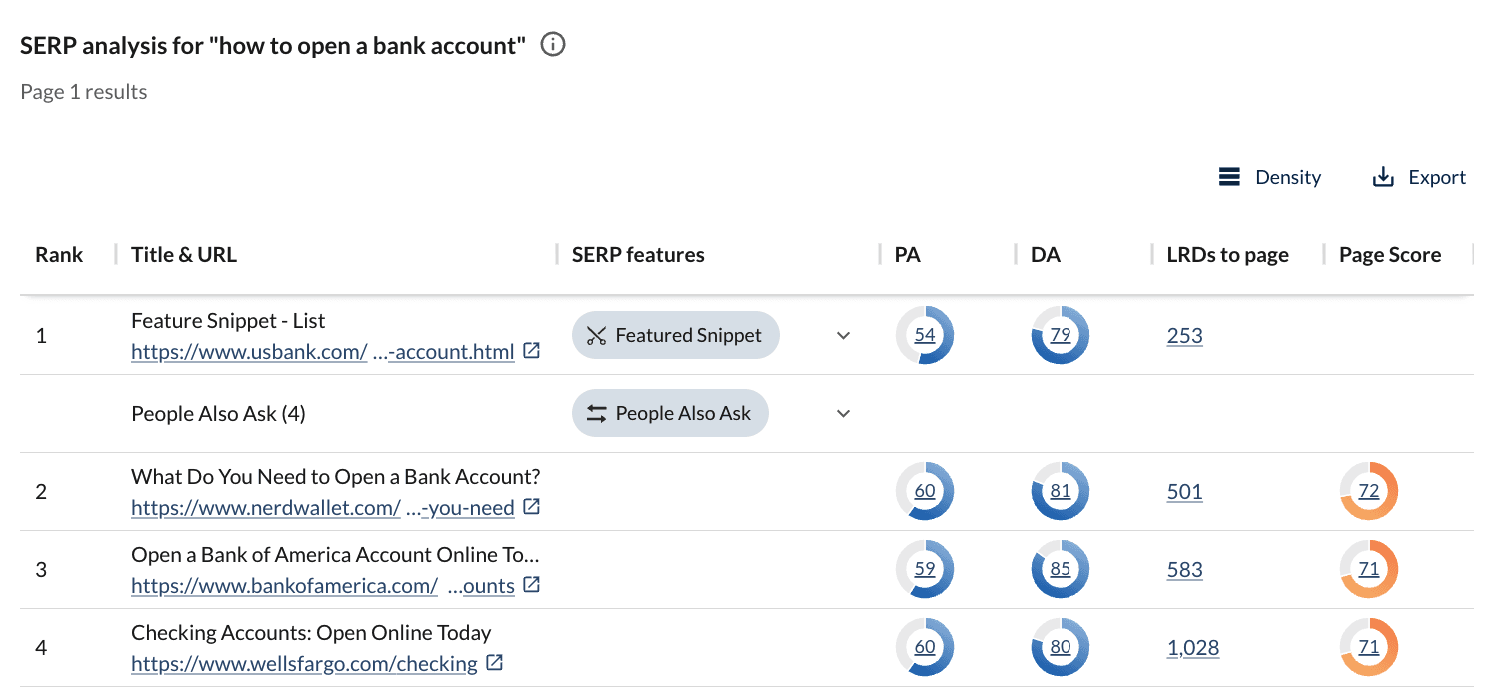Open the Density view icon

pos(1229,176)
